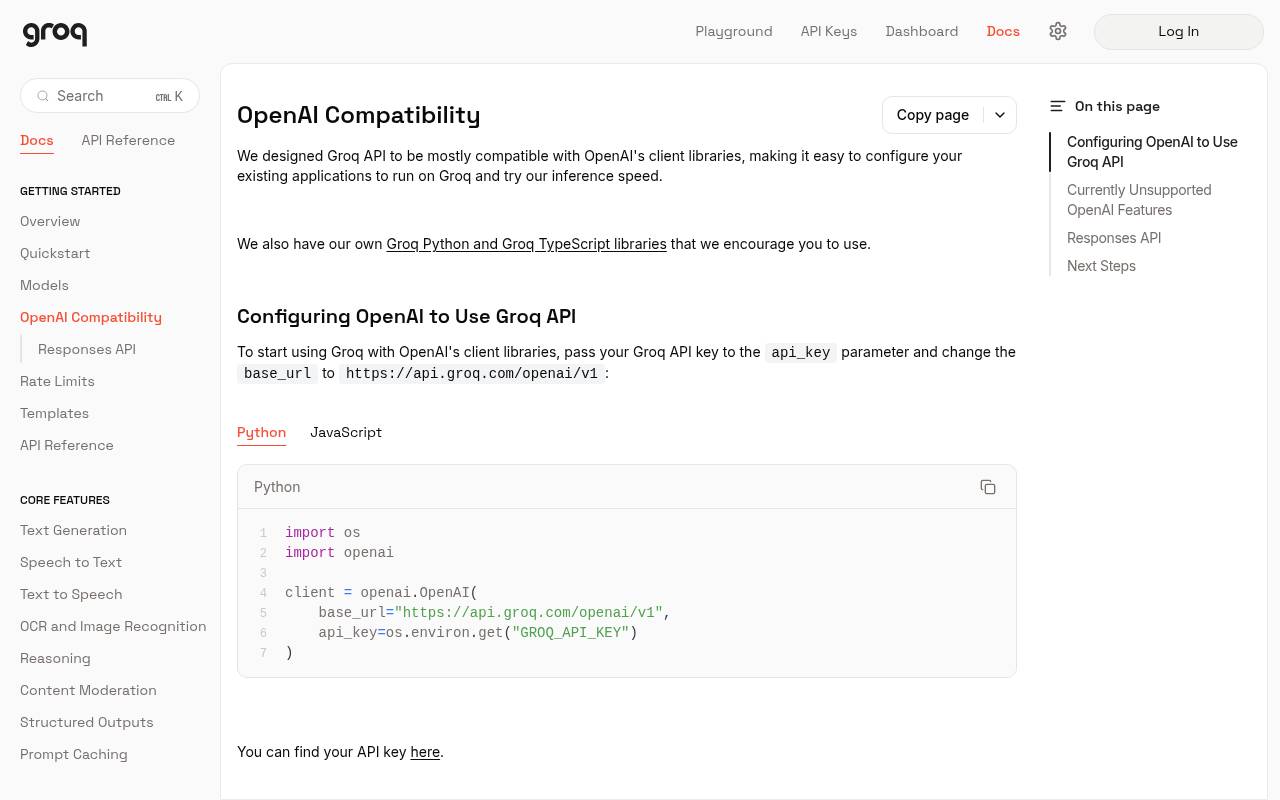Open the Content Moderation docs page

pos(88,690)
